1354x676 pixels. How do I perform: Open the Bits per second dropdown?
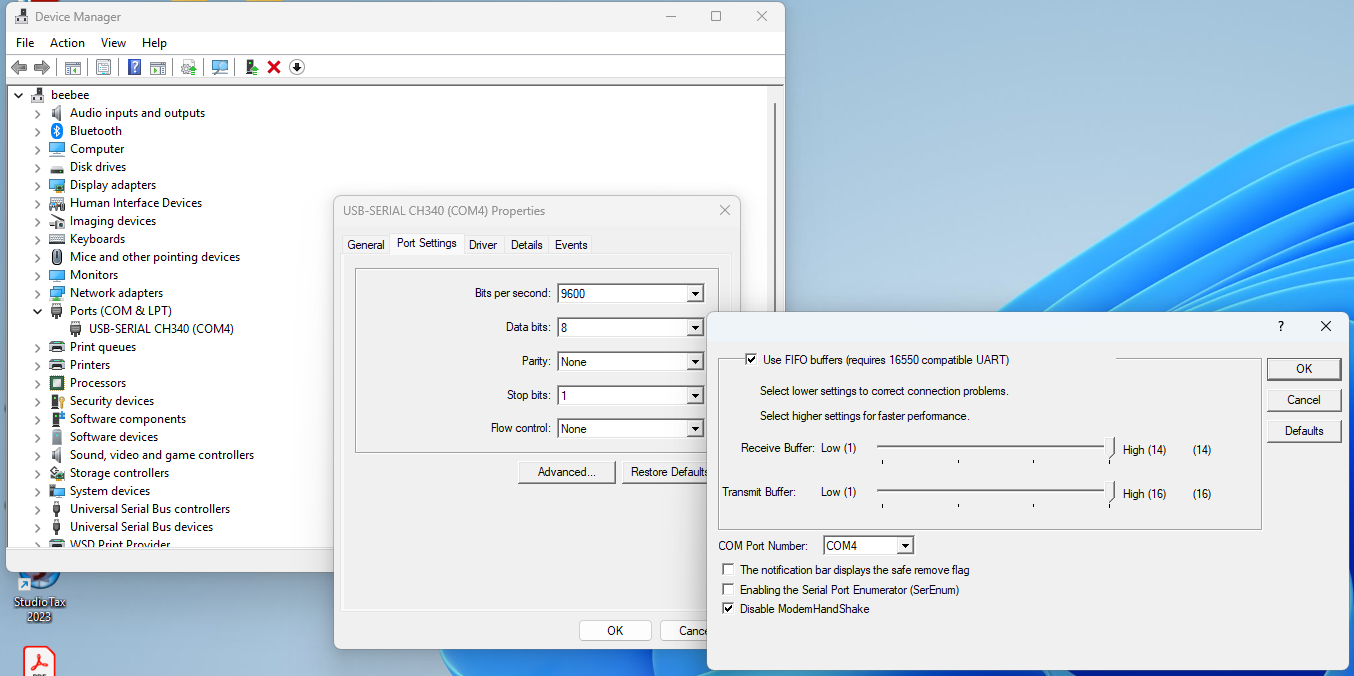(x=694, y=294)
